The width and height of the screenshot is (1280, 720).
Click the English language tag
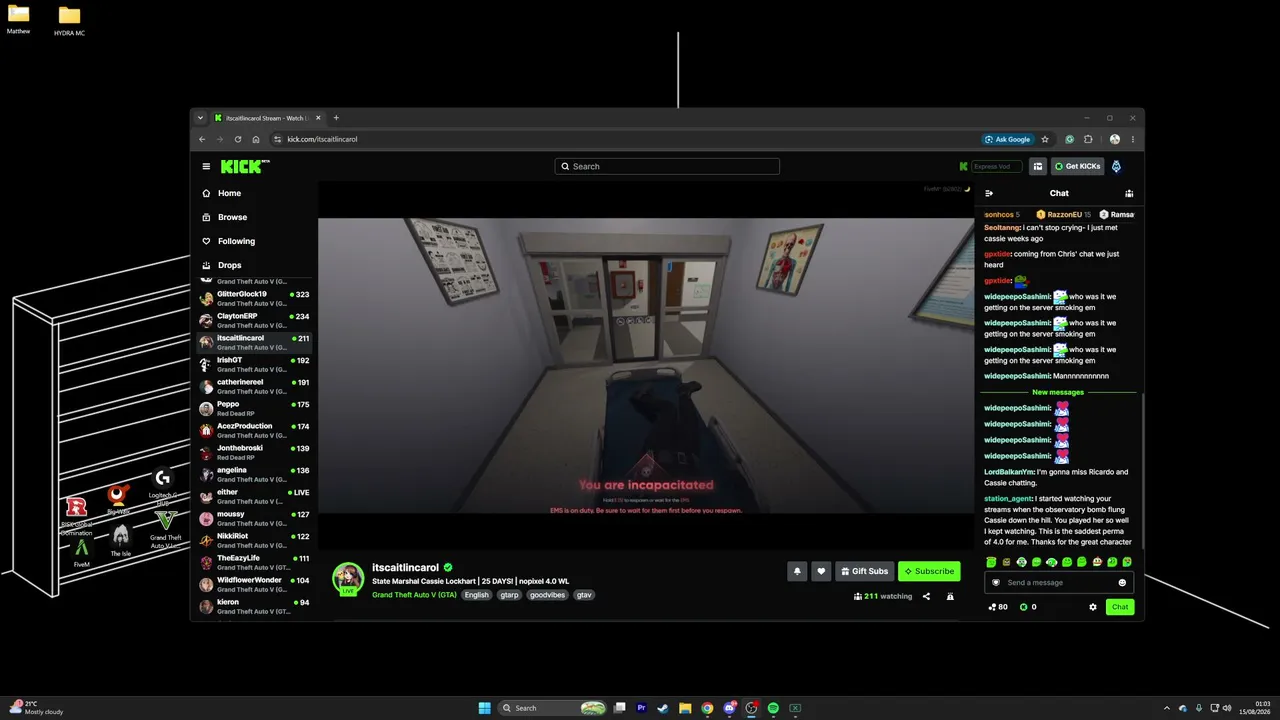coord(477,595)
